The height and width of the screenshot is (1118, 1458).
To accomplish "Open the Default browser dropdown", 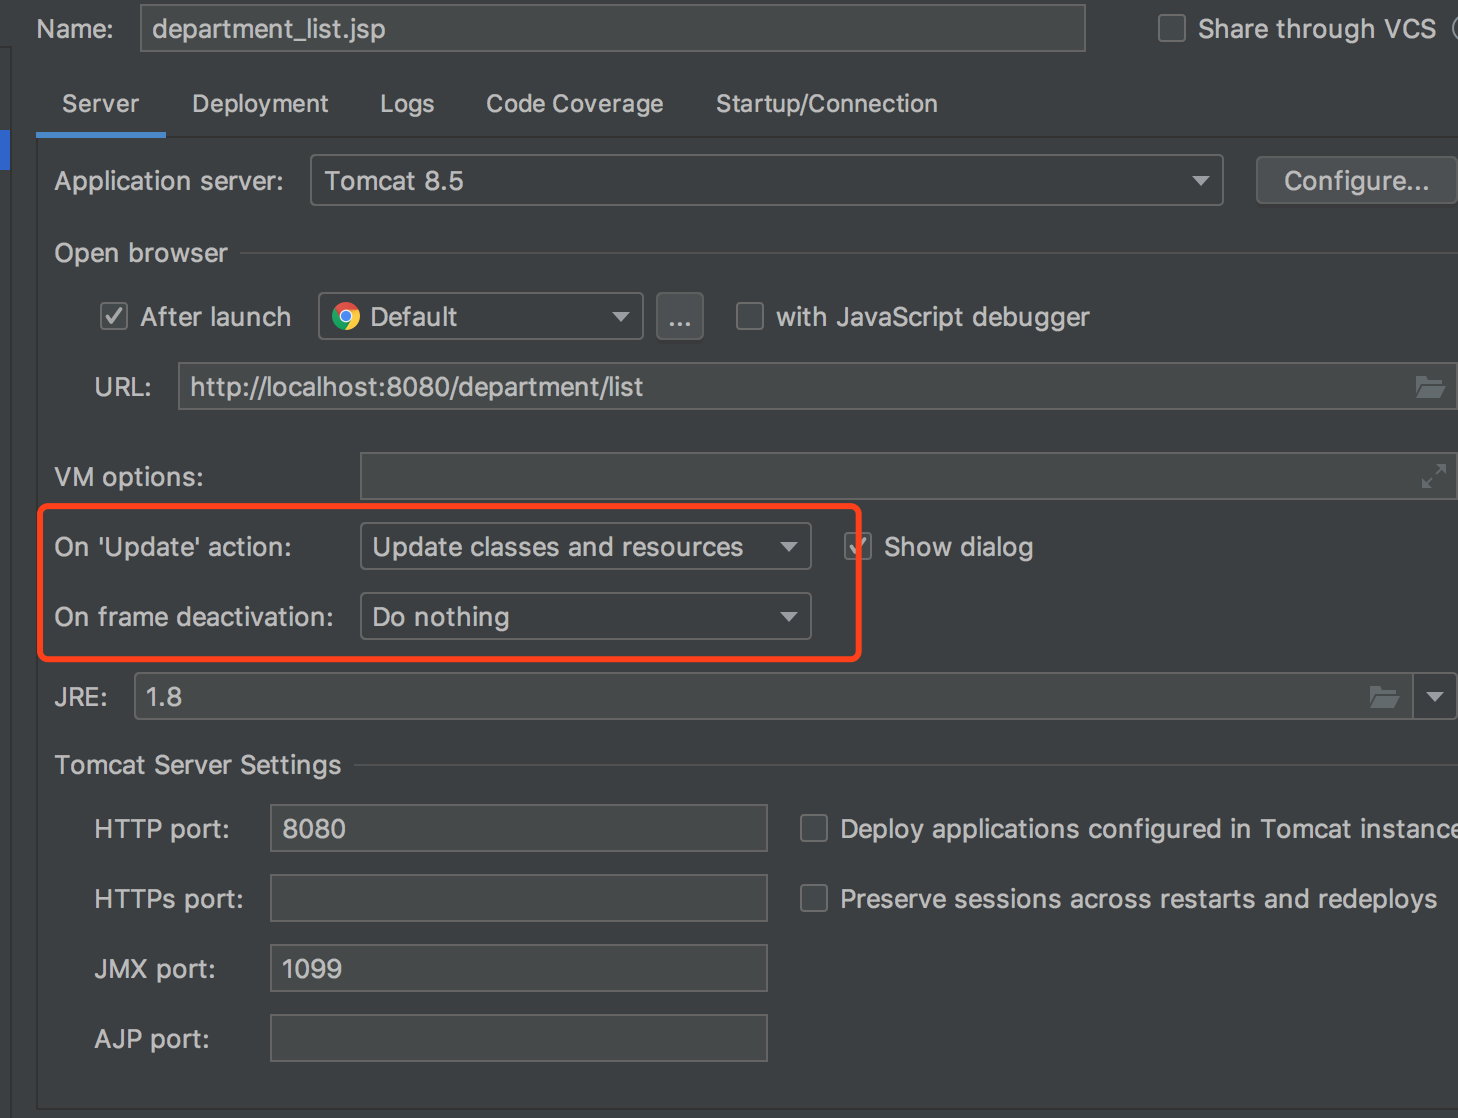I will [481, 317].
